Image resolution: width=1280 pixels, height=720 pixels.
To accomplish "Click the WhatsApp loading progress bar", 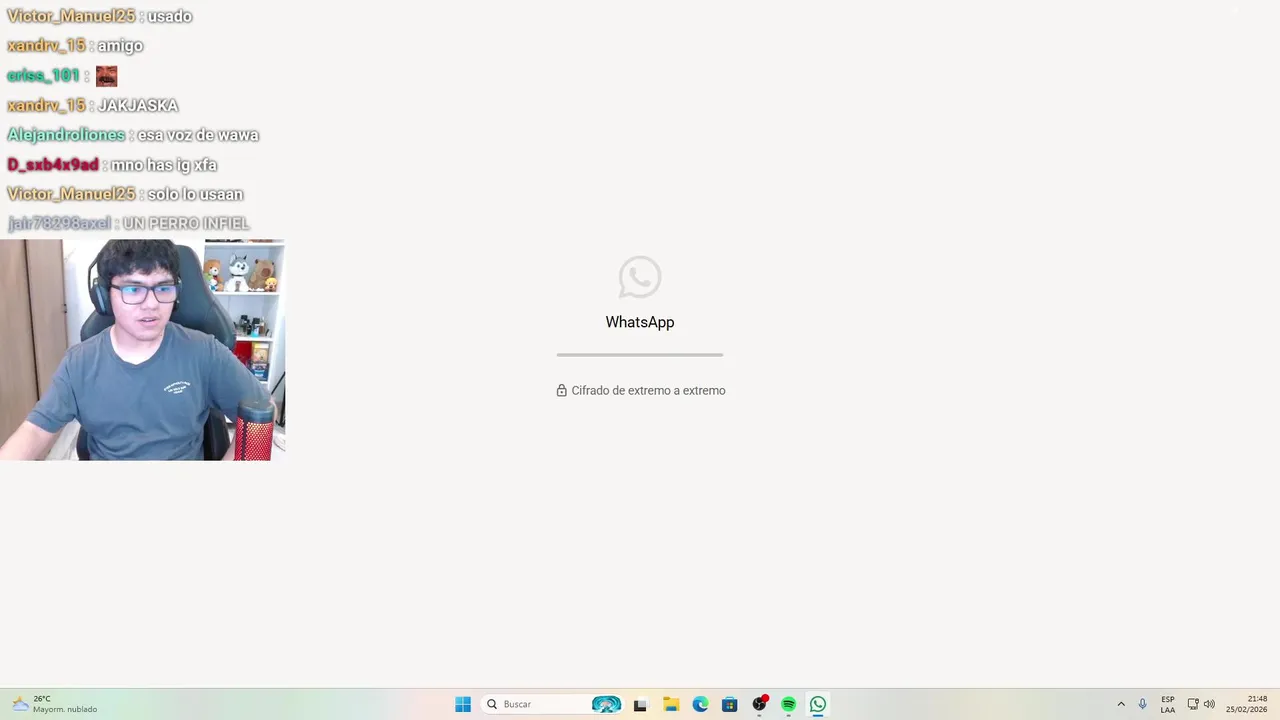I will (640, 355).
